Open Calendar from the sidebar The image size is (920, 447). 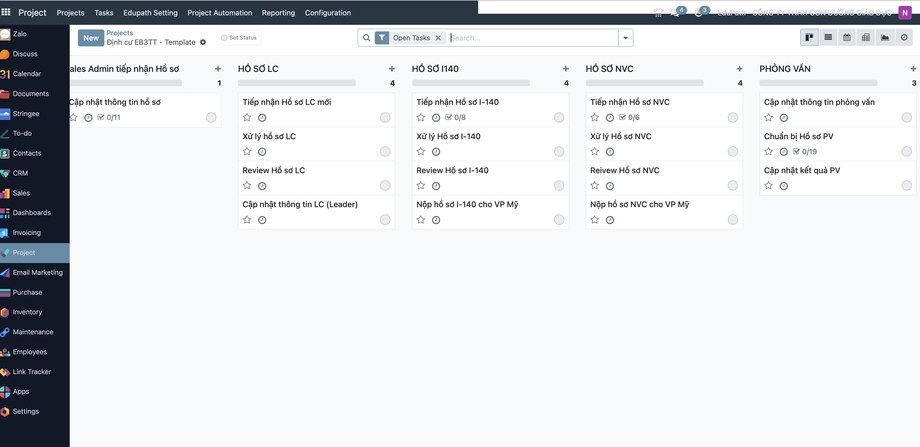(35, 74)
